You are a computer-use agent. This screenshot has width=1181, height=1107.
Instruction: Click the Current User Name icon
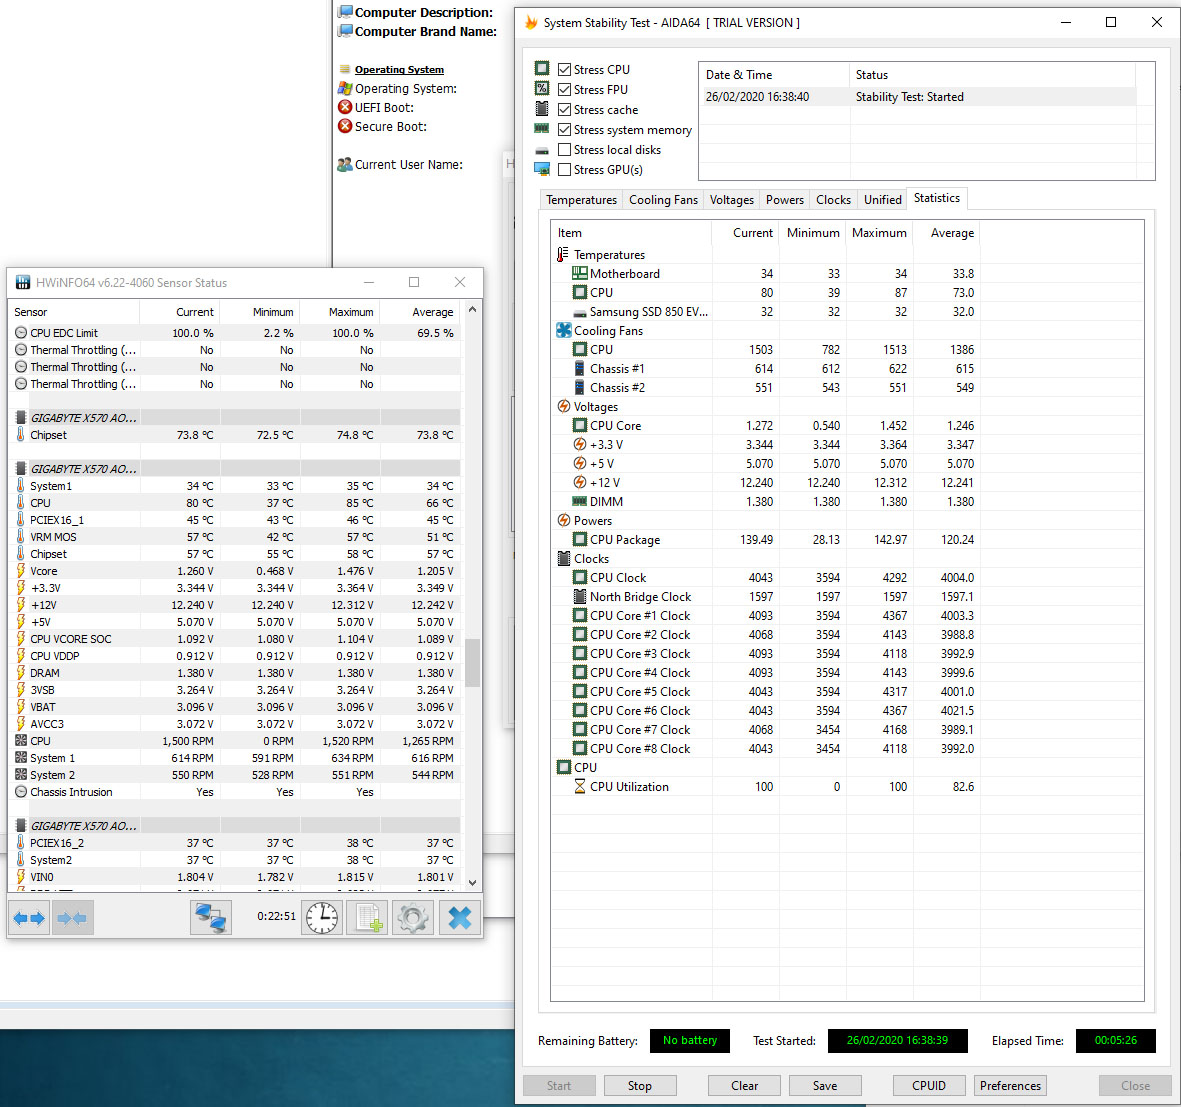pos(345,164)
